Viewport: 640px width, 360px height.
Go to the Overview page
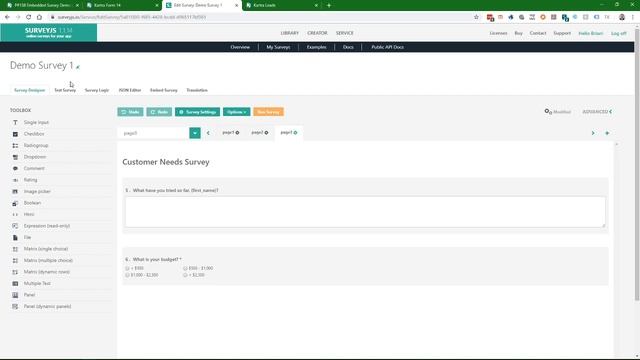[x=240, y=47]
